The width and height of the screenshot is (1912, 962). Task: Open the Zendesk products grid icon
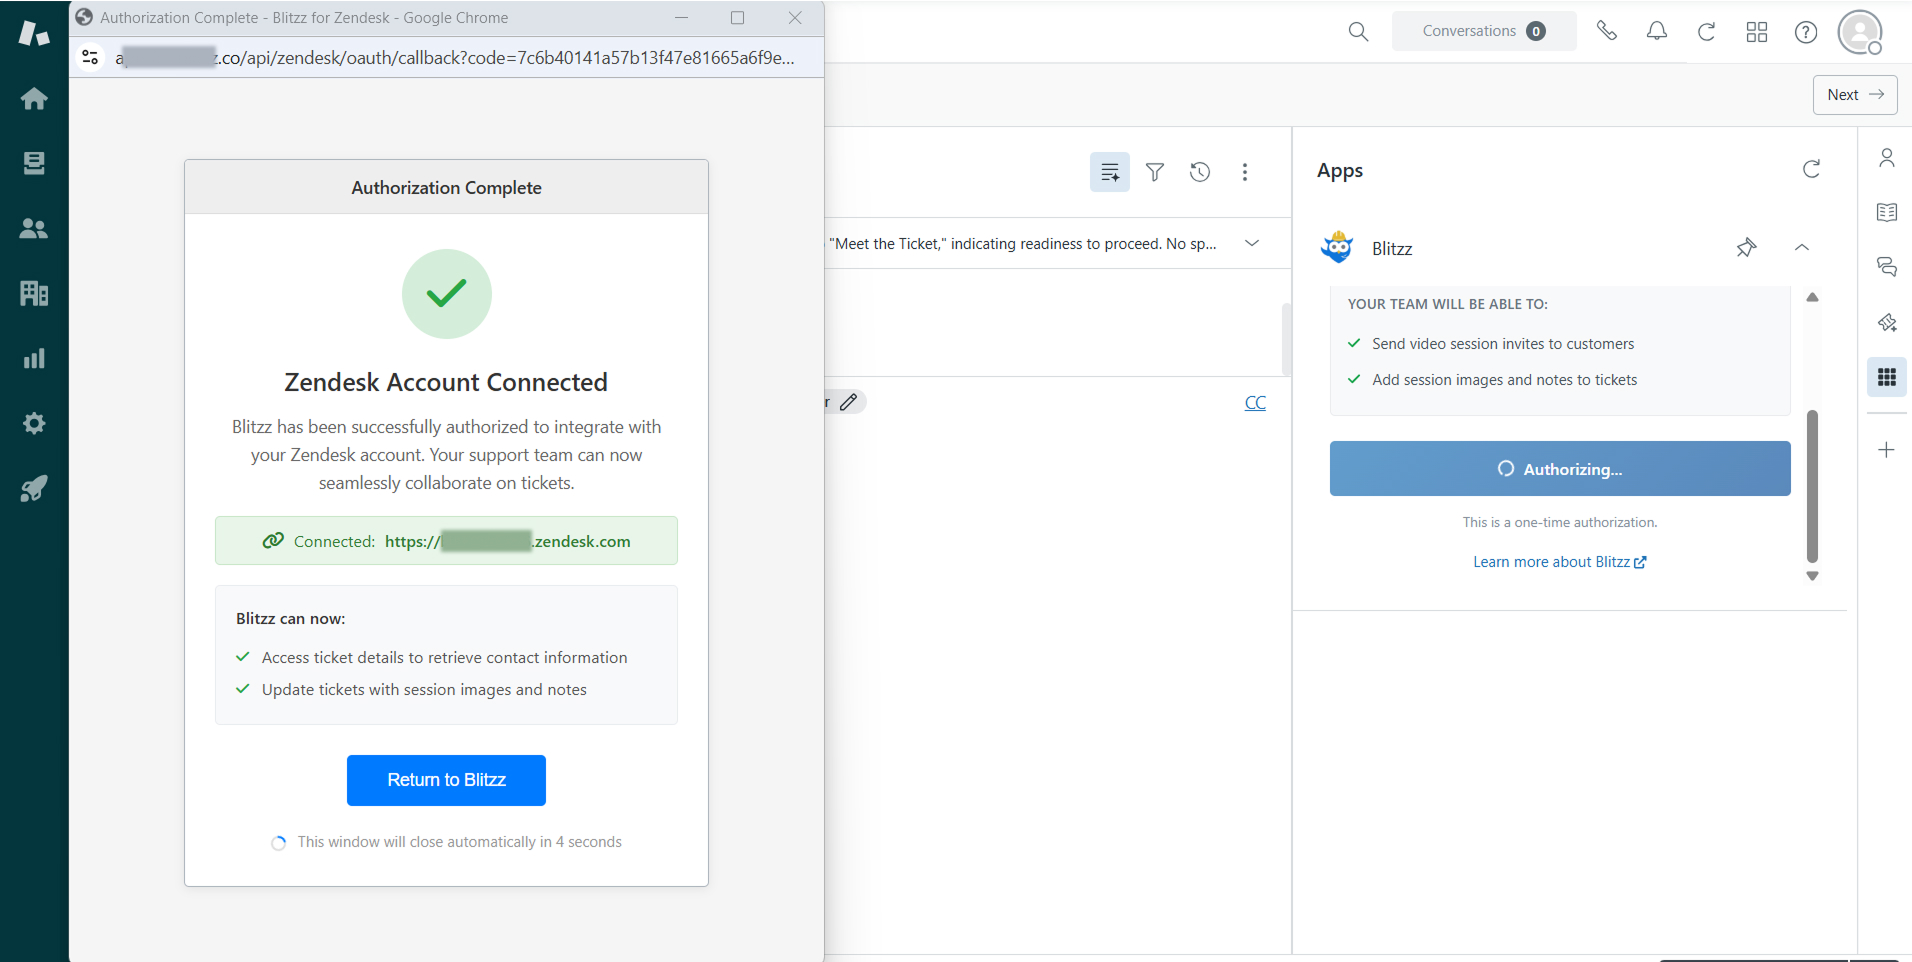click(x=1757, y=32)
